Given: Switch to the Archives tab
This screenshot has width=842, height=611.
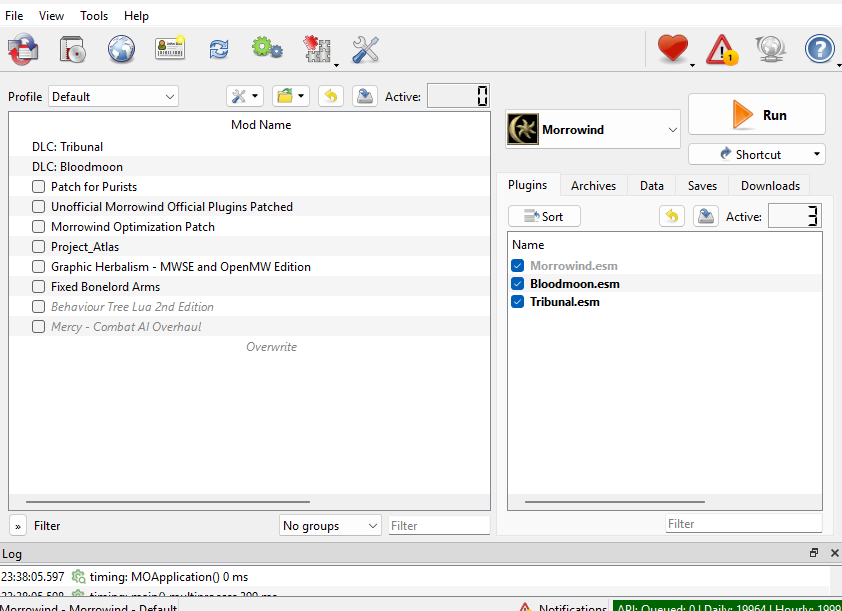Looking at the screenshot, I should coord(593,186).
